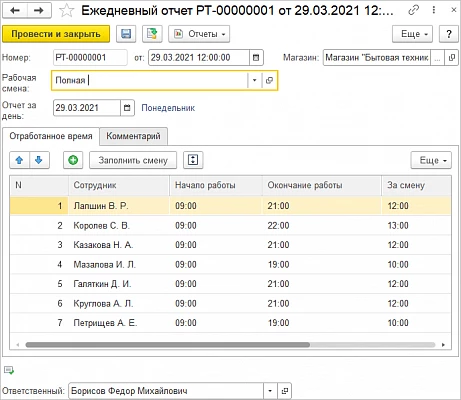Image resolution: width=461 pixels, height=400 pixels.
Task: Open Рабочая смена record icon
Action: point(269,80)
